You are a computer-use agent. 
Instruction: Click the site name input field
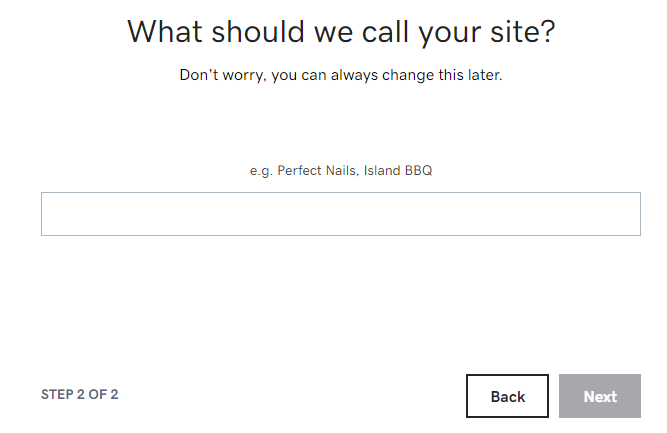340,214
